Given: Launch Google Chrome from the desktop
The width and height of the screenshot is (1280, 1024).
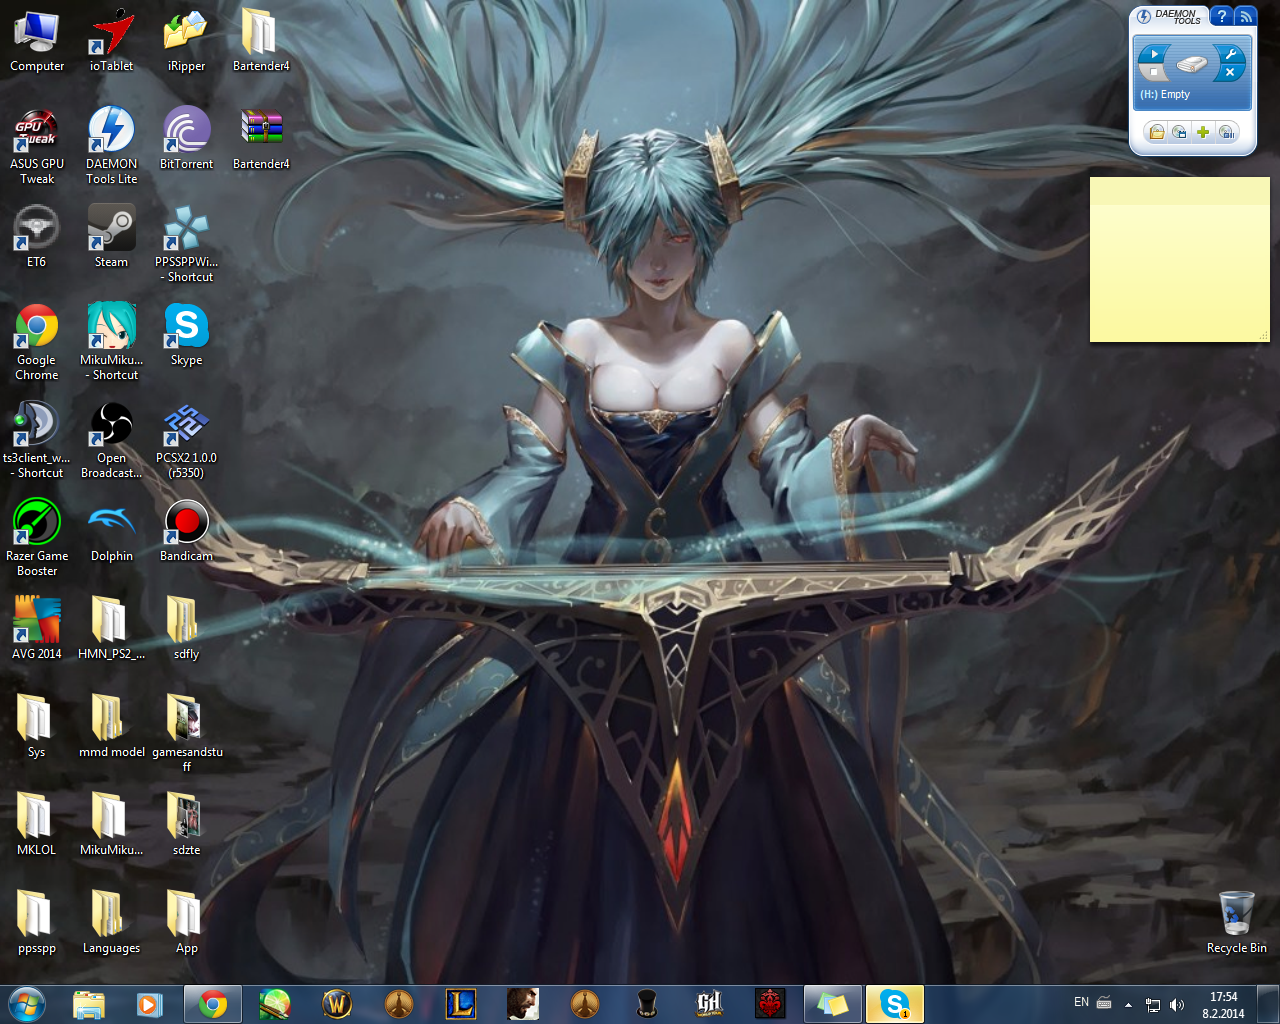Looking at the screenshot, I should (x=37, y=341).
